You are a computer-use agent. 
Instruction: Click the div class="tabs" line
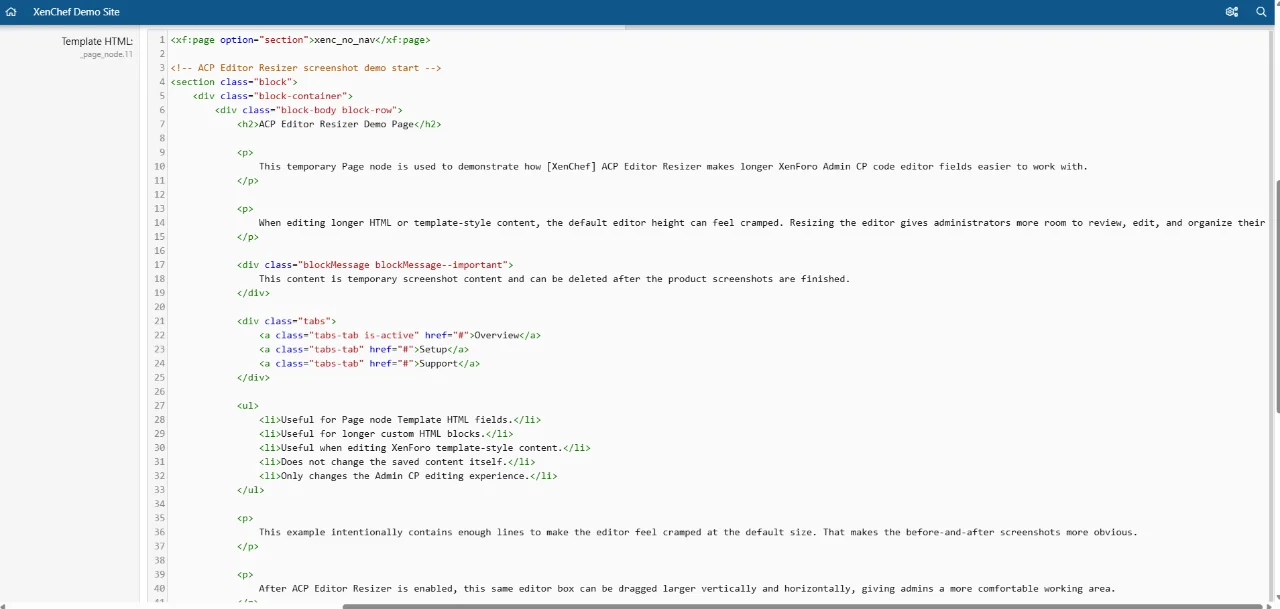pos(287,321)
